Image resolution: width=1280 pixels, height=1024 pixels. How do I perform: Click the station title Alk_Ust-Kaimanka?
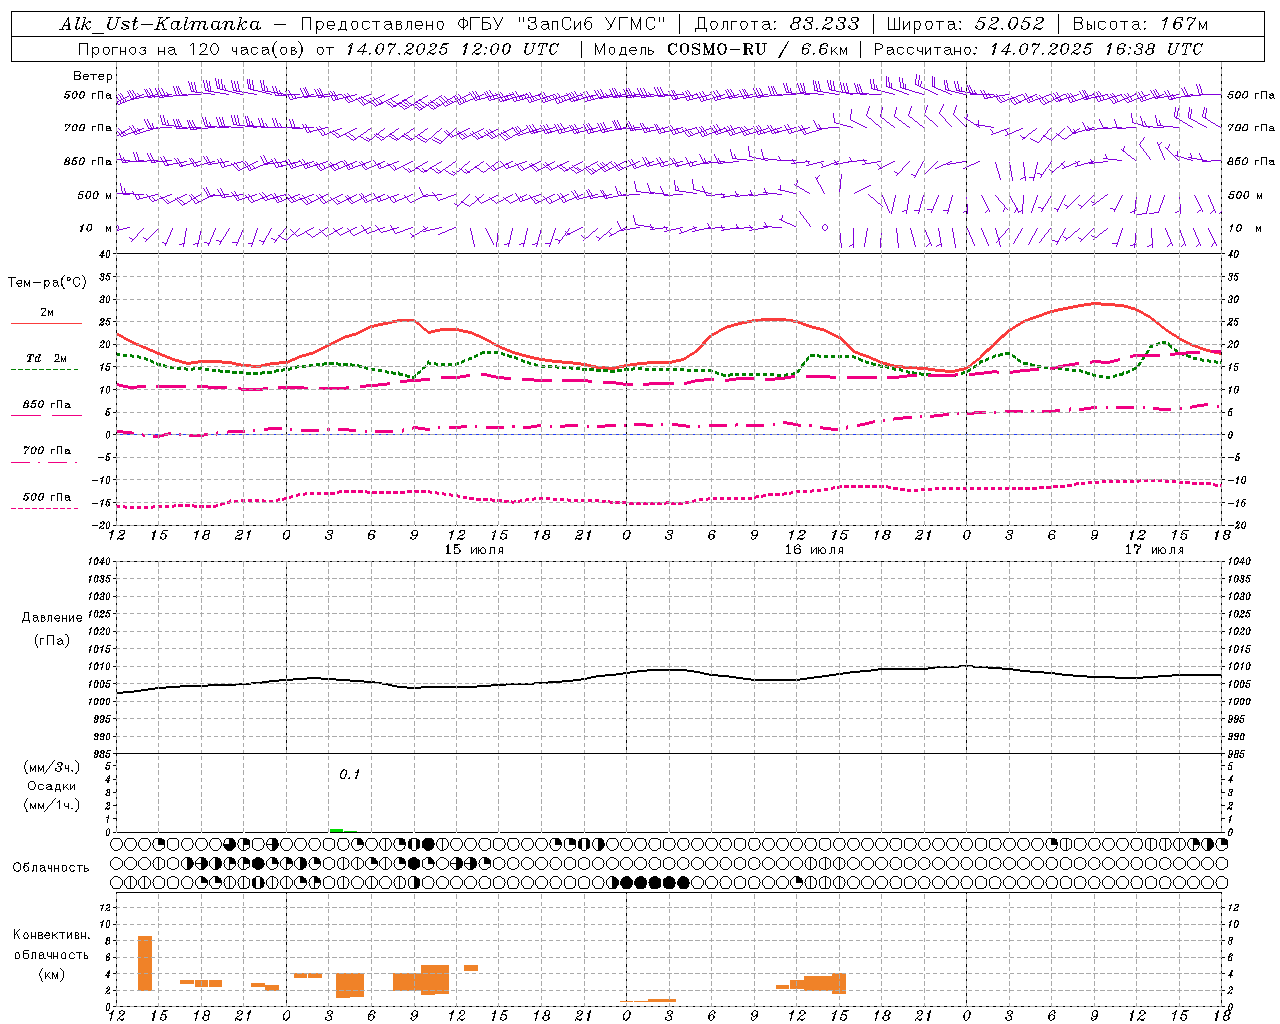[160, 24]
